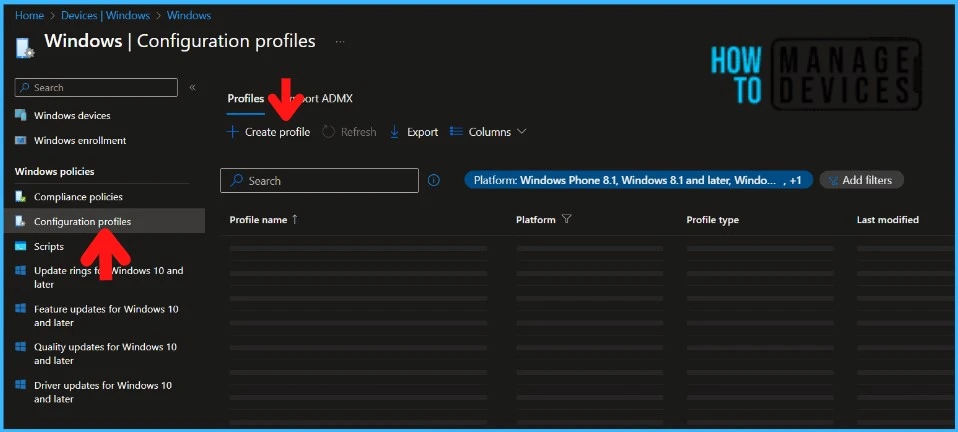This screenshot has height=432, width=958.
Task: Open Driver updates for Windows 10 and later
Action: pos(103,392)
